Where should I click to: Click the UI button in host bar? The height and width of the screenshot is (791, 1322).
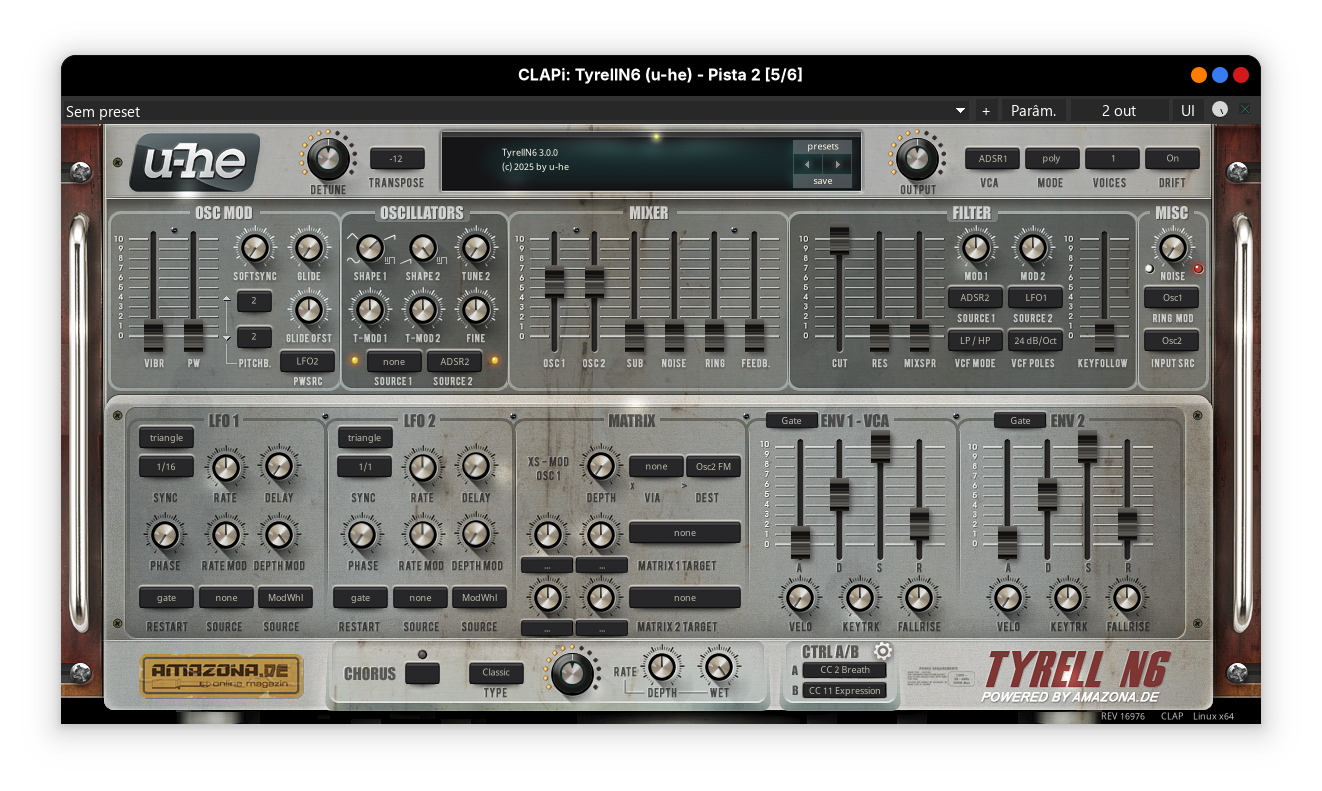(1187, 111)
